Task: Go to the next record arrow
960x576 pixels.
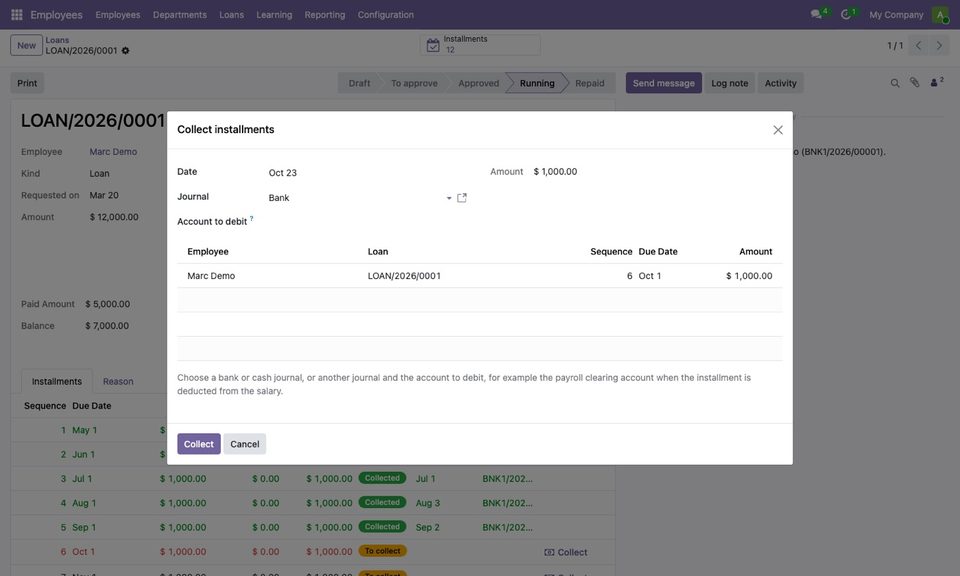Action: pos(939,45)
